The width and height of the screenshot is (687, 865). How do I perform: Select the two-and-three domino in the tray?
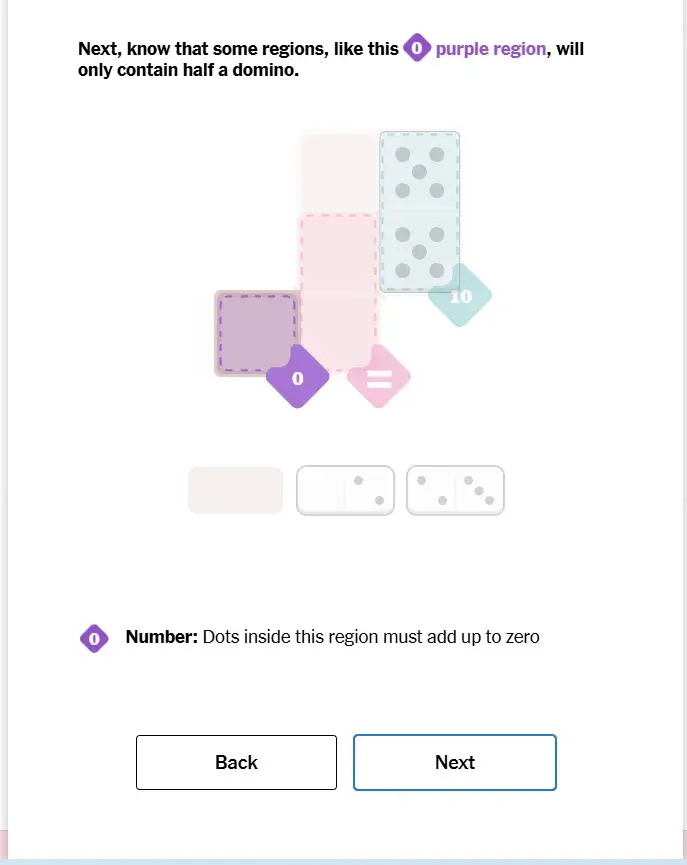[x=455, y=491]
